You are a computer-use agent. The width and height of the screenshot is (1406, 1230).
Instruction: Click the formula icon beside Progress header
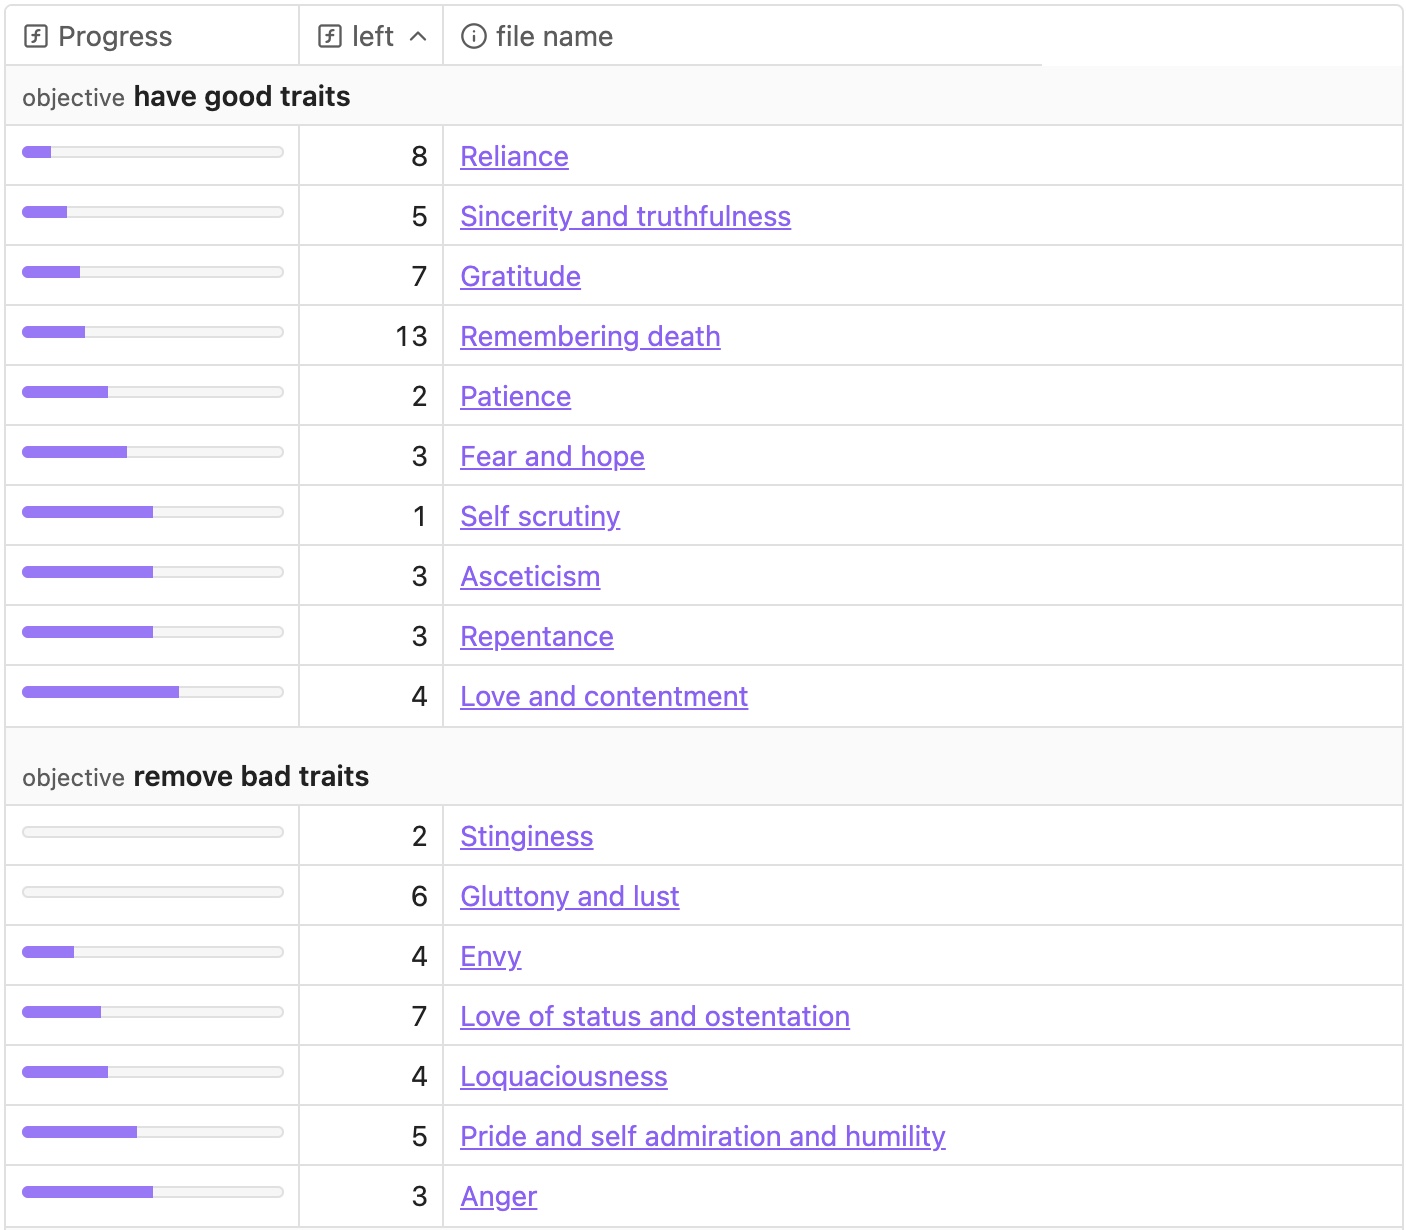coord(35,37)
